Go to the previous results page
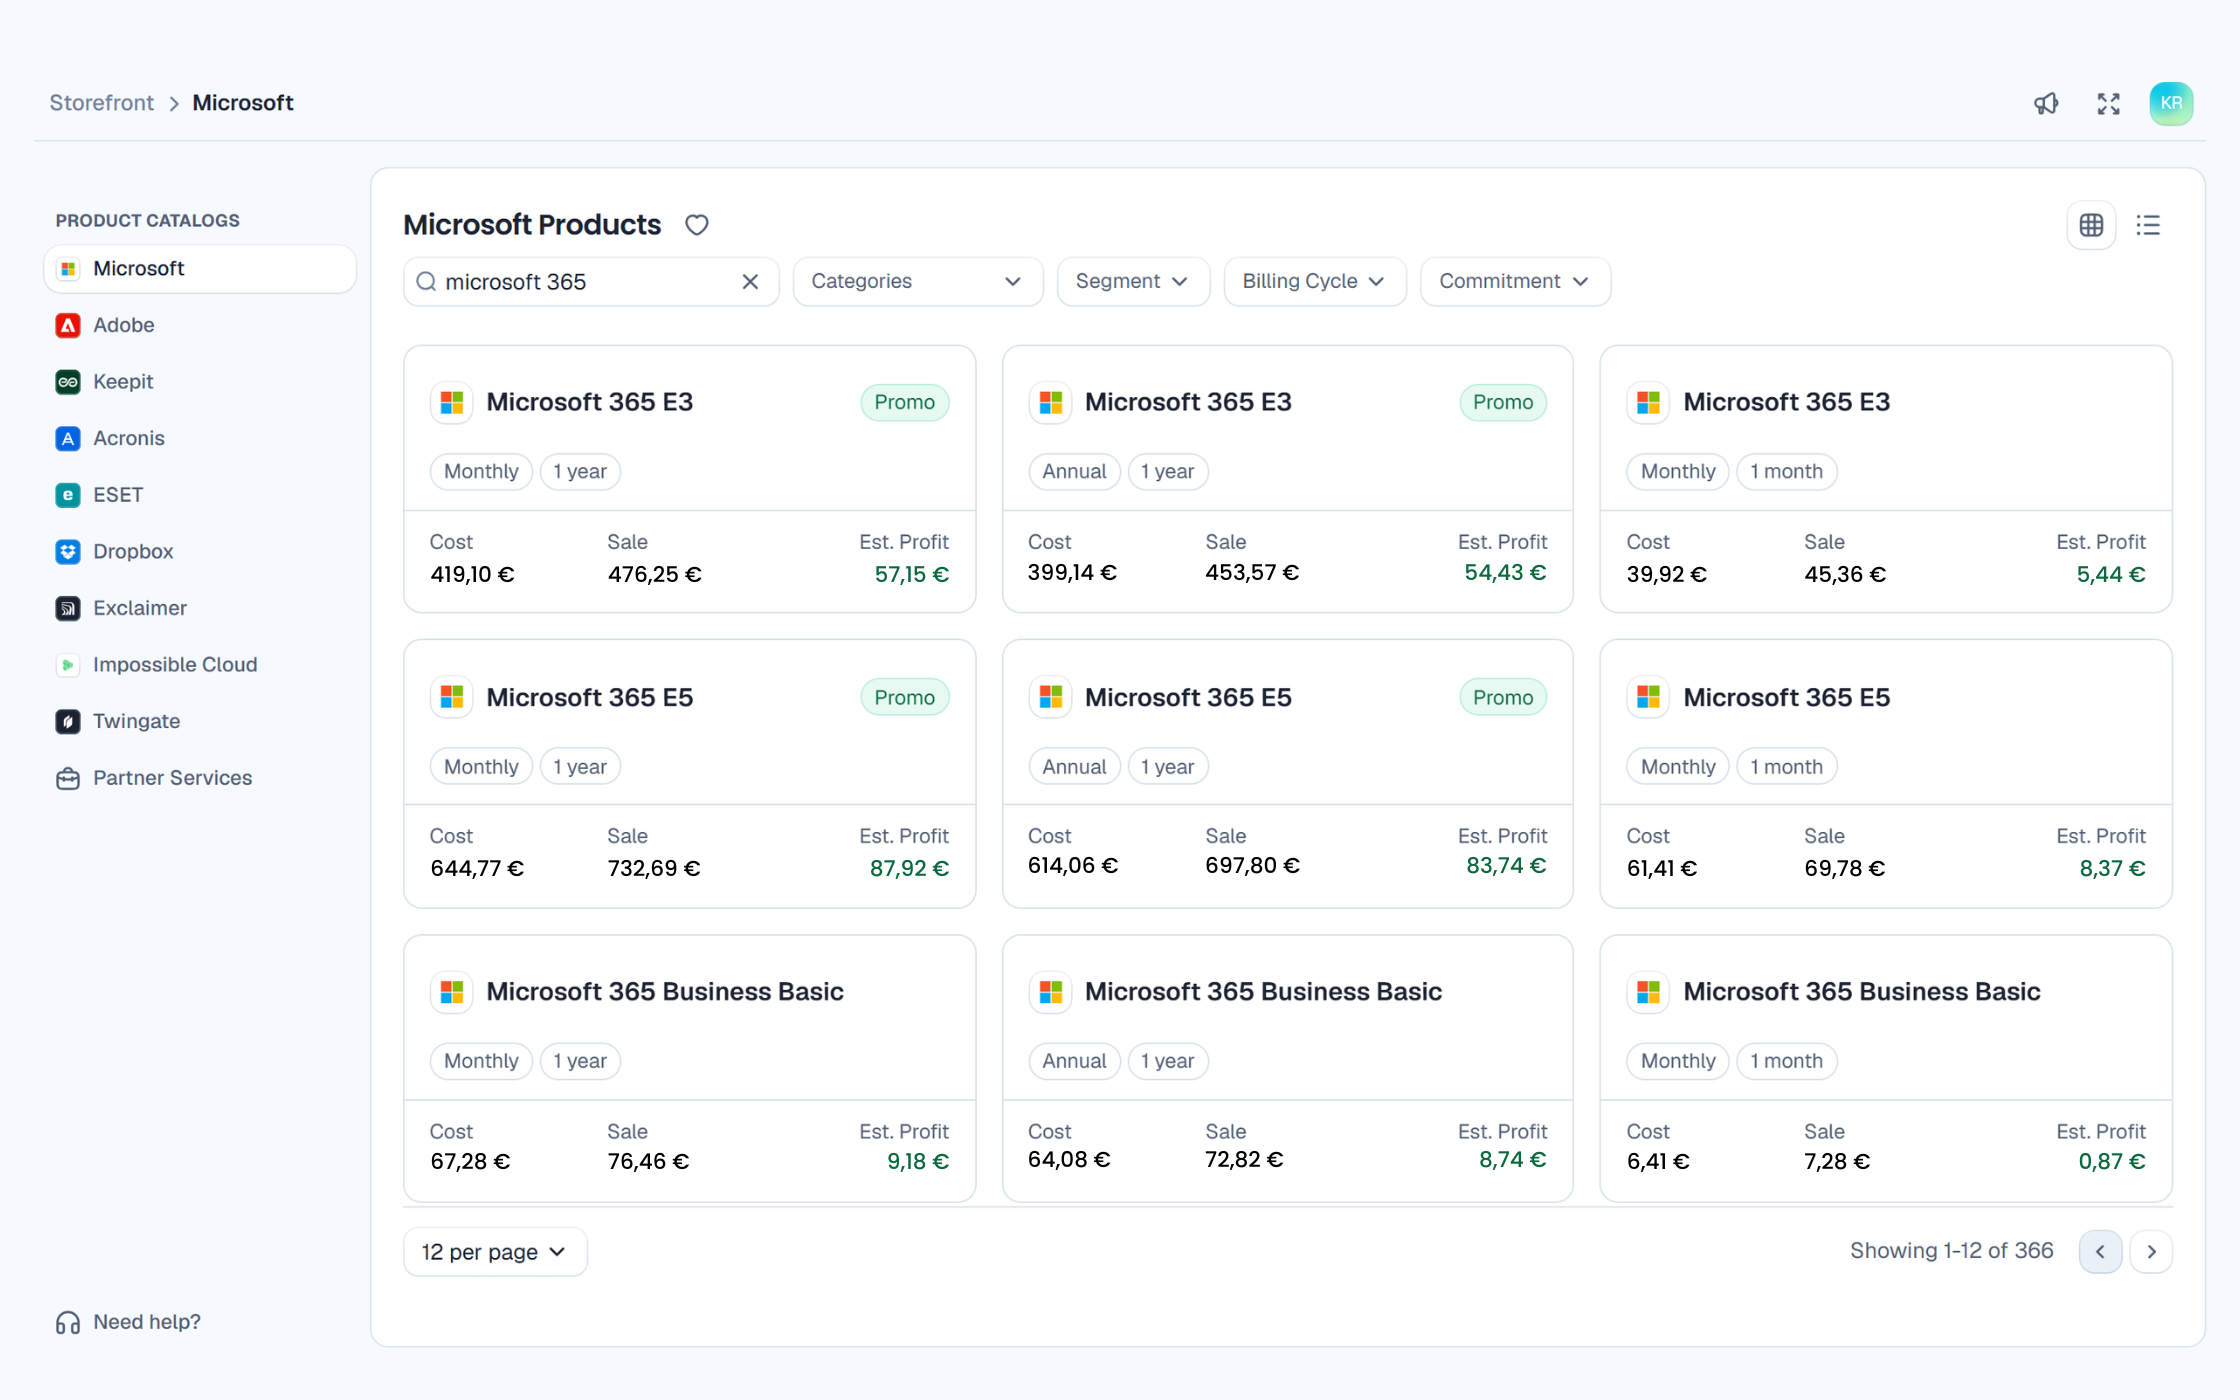The image size is (2240, 1400). tap(2100, 1252)
